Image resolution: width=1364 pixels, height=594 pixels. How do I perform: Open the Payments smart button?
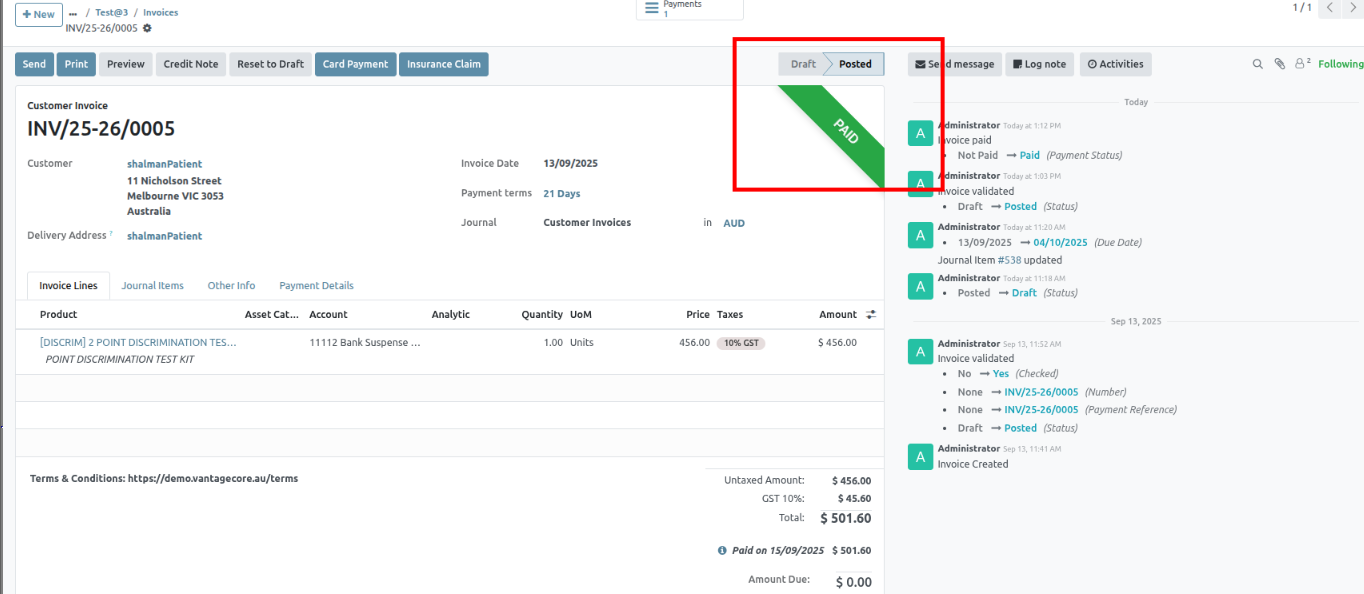tap(690, 9)
